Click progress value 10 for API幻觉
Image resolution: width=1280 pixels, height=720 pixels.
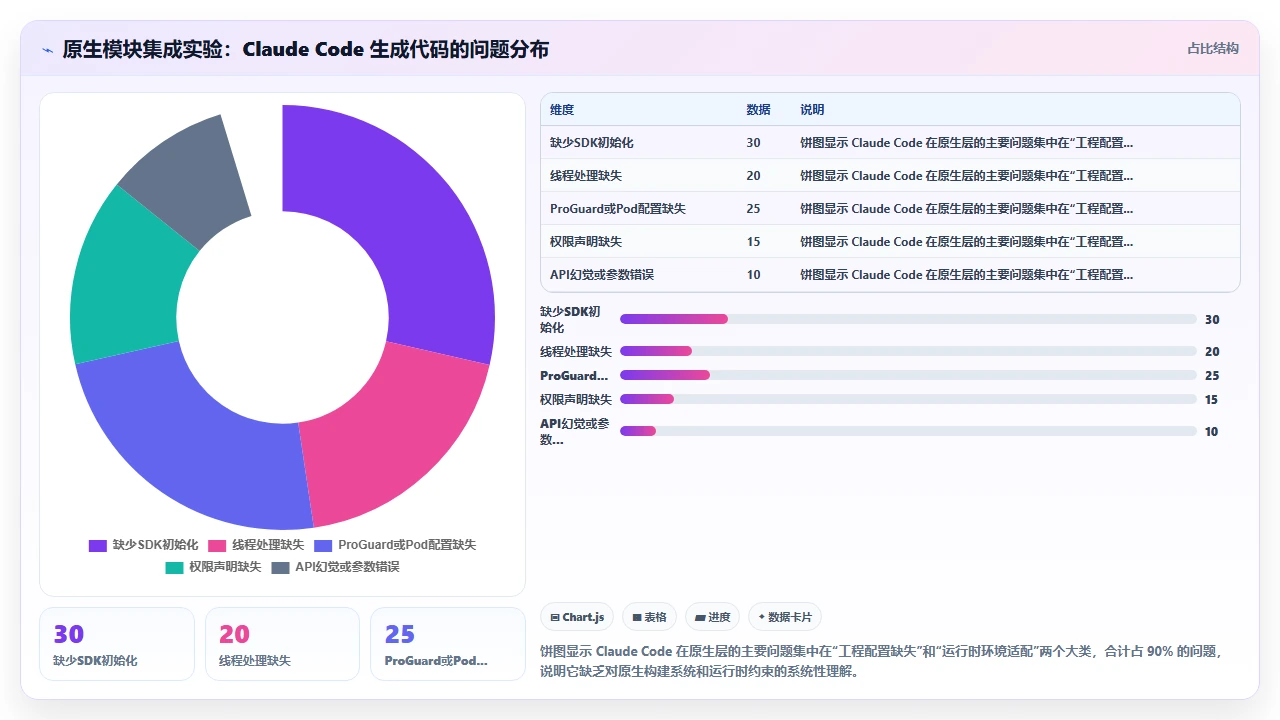pyautogui.click(x=1212, y=431)
